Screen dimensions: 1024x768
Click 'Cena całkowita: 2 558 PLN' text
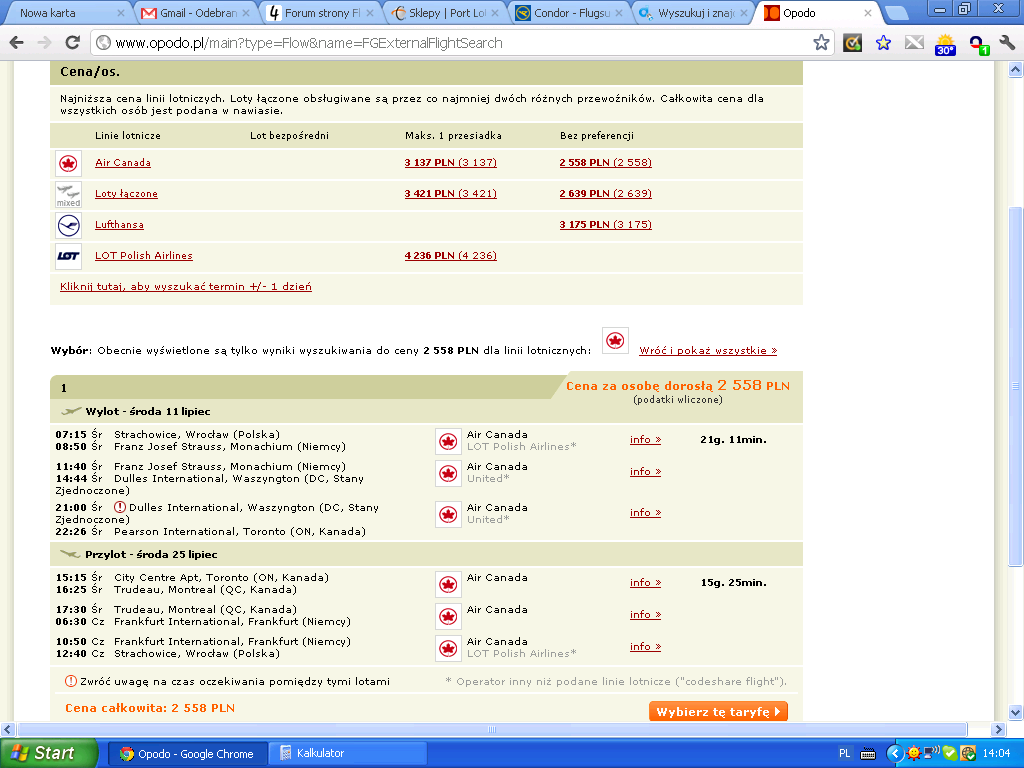(x=150, y=708)
